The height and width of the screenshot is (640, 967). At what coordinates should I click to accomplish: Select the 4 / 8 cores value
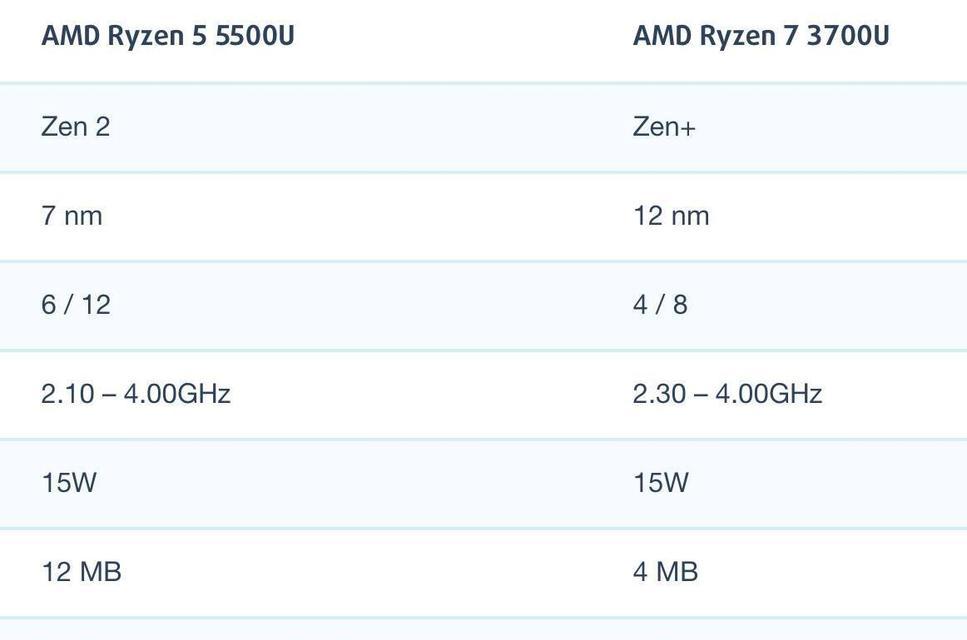click(660, 305)
